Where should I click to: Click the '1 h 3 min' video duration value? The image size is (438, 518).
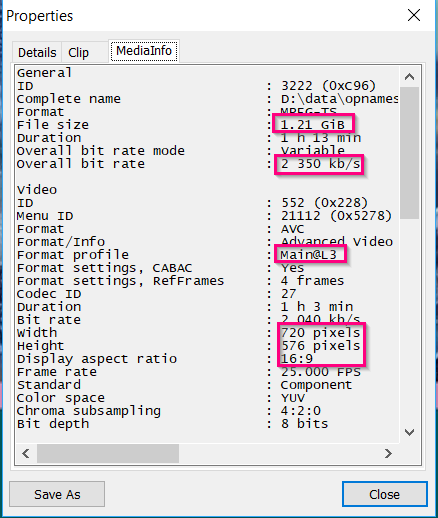[317, 307]
